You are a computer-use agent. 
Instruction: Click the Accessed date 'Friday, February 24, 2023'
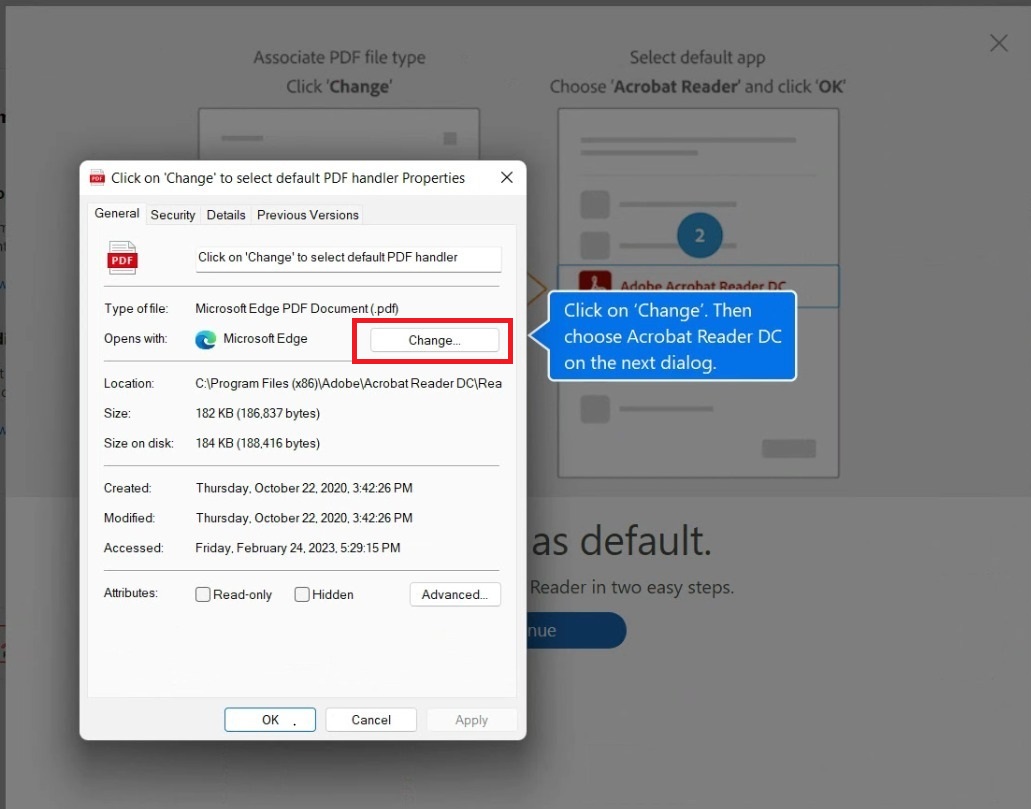click(x=298, y=548)
